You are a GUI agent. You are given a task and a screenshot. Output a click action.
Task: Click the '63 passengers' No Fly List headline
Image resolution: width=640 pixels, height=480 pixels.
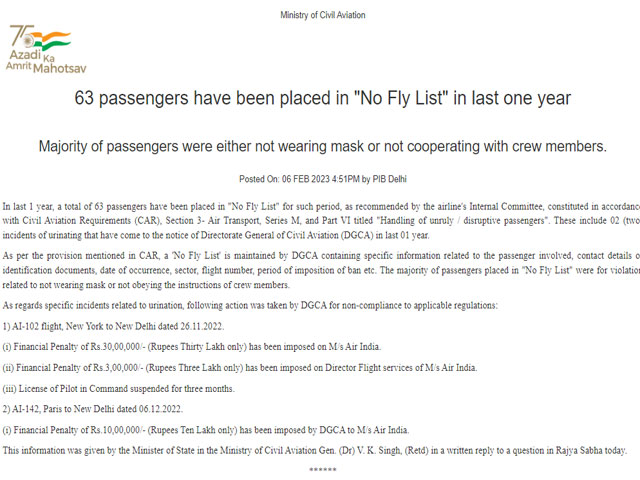pyautogui.click(x=322, y=98)
